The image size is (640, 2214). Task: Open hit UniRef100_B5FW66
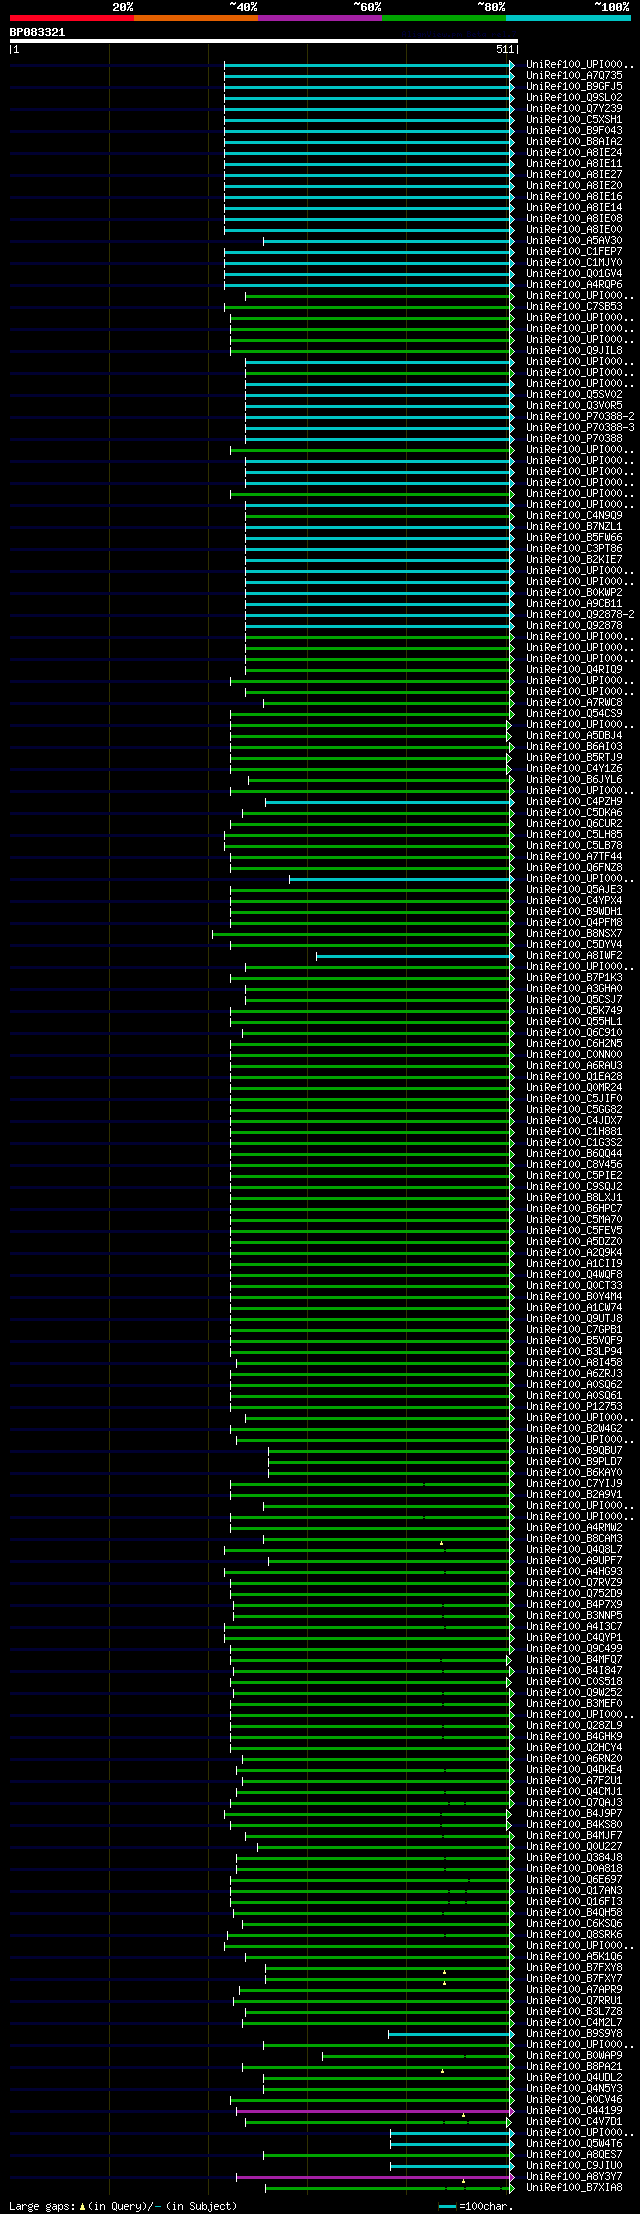[x=574, y=537]
